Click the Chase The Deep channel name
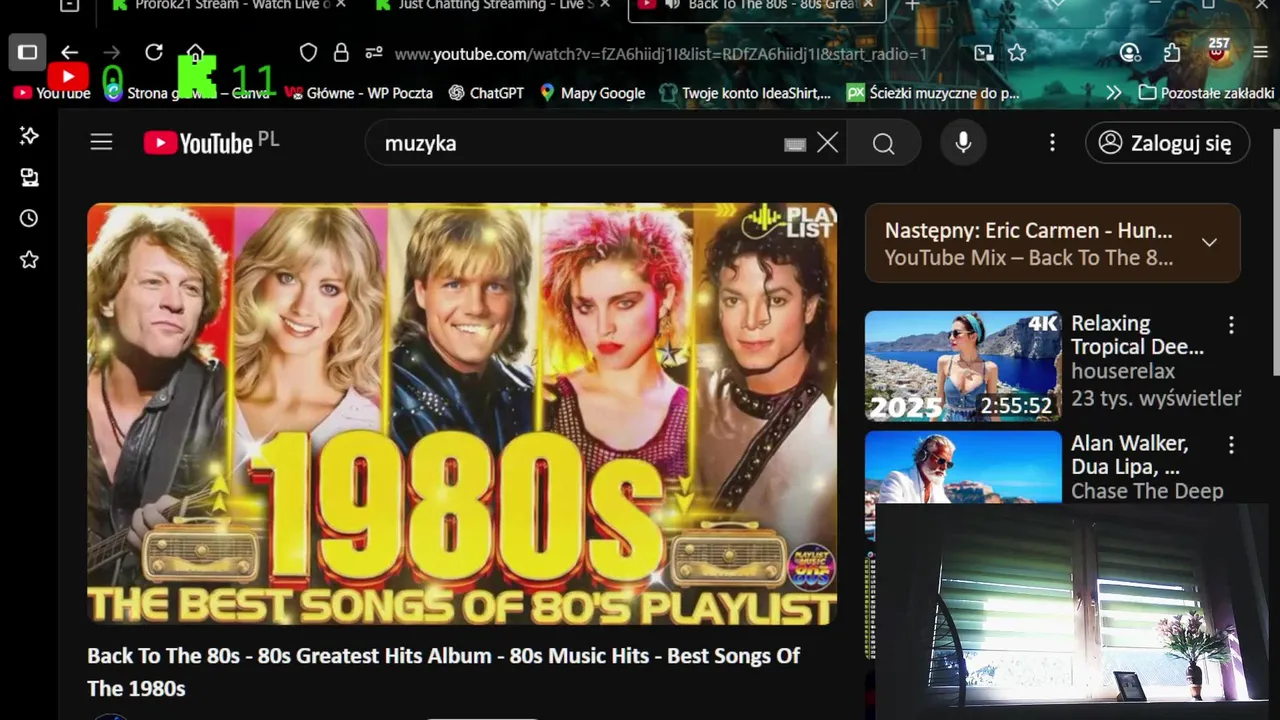 1147,491
